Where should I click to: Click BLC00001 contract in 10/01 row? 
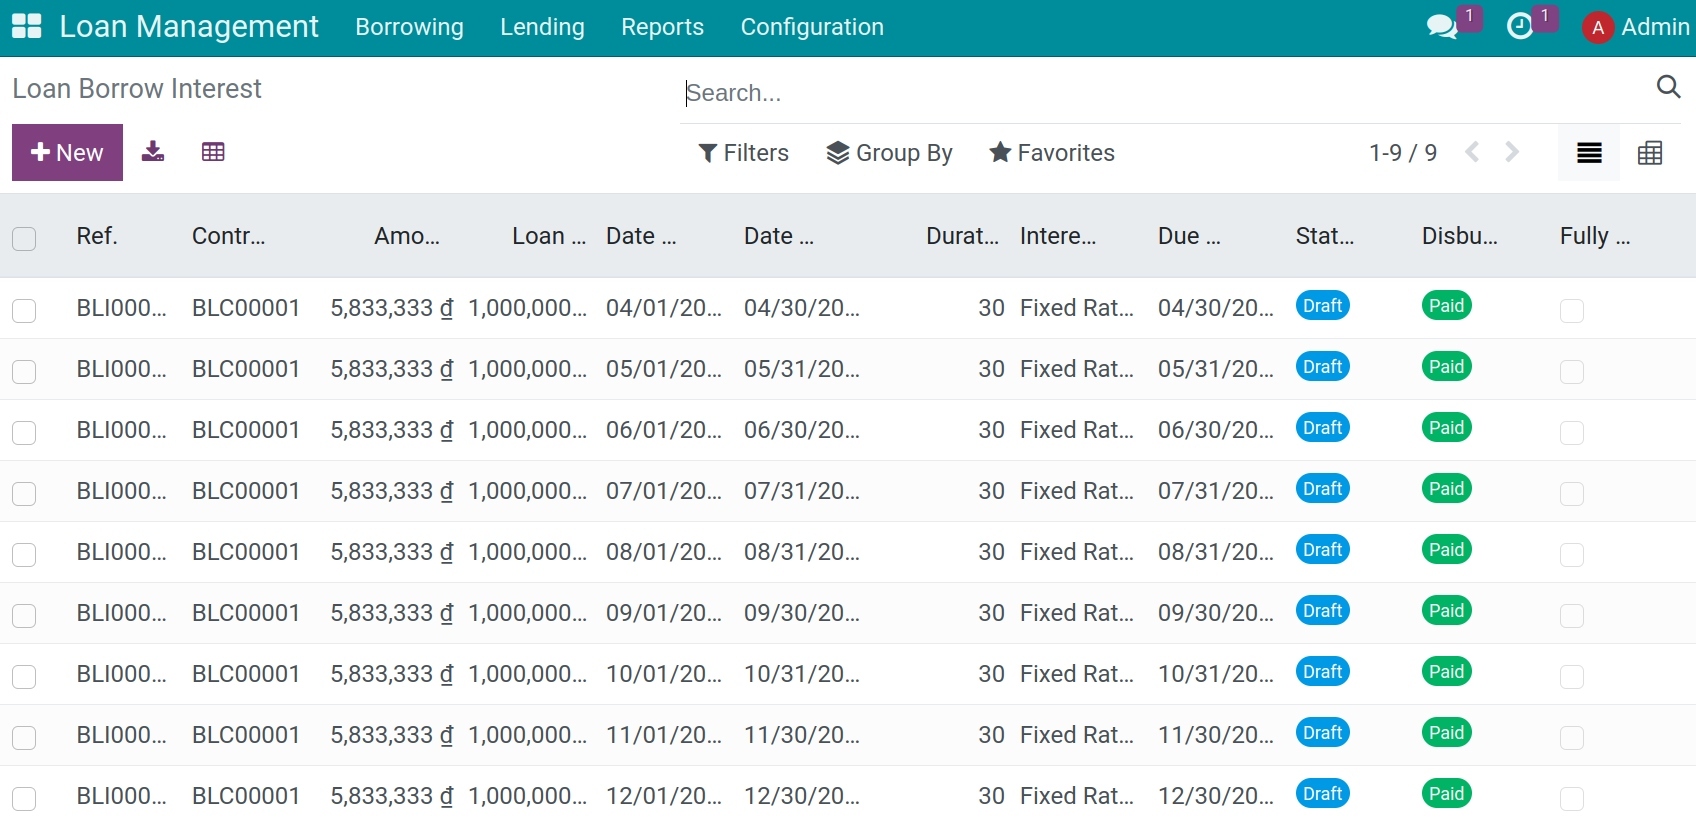246,674
